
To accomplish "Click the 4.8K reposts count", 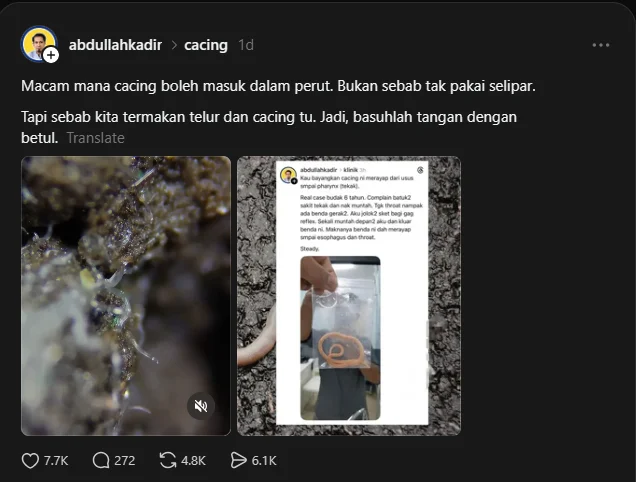I will tap(193, 461).
